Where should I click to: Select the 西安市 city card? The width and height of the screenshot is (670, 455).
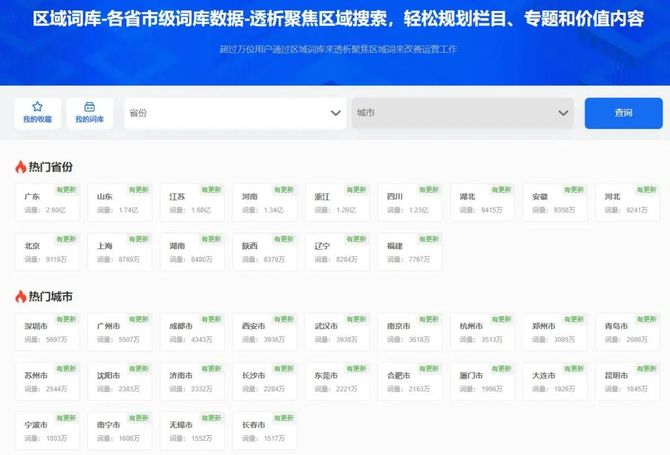[265, 332]
